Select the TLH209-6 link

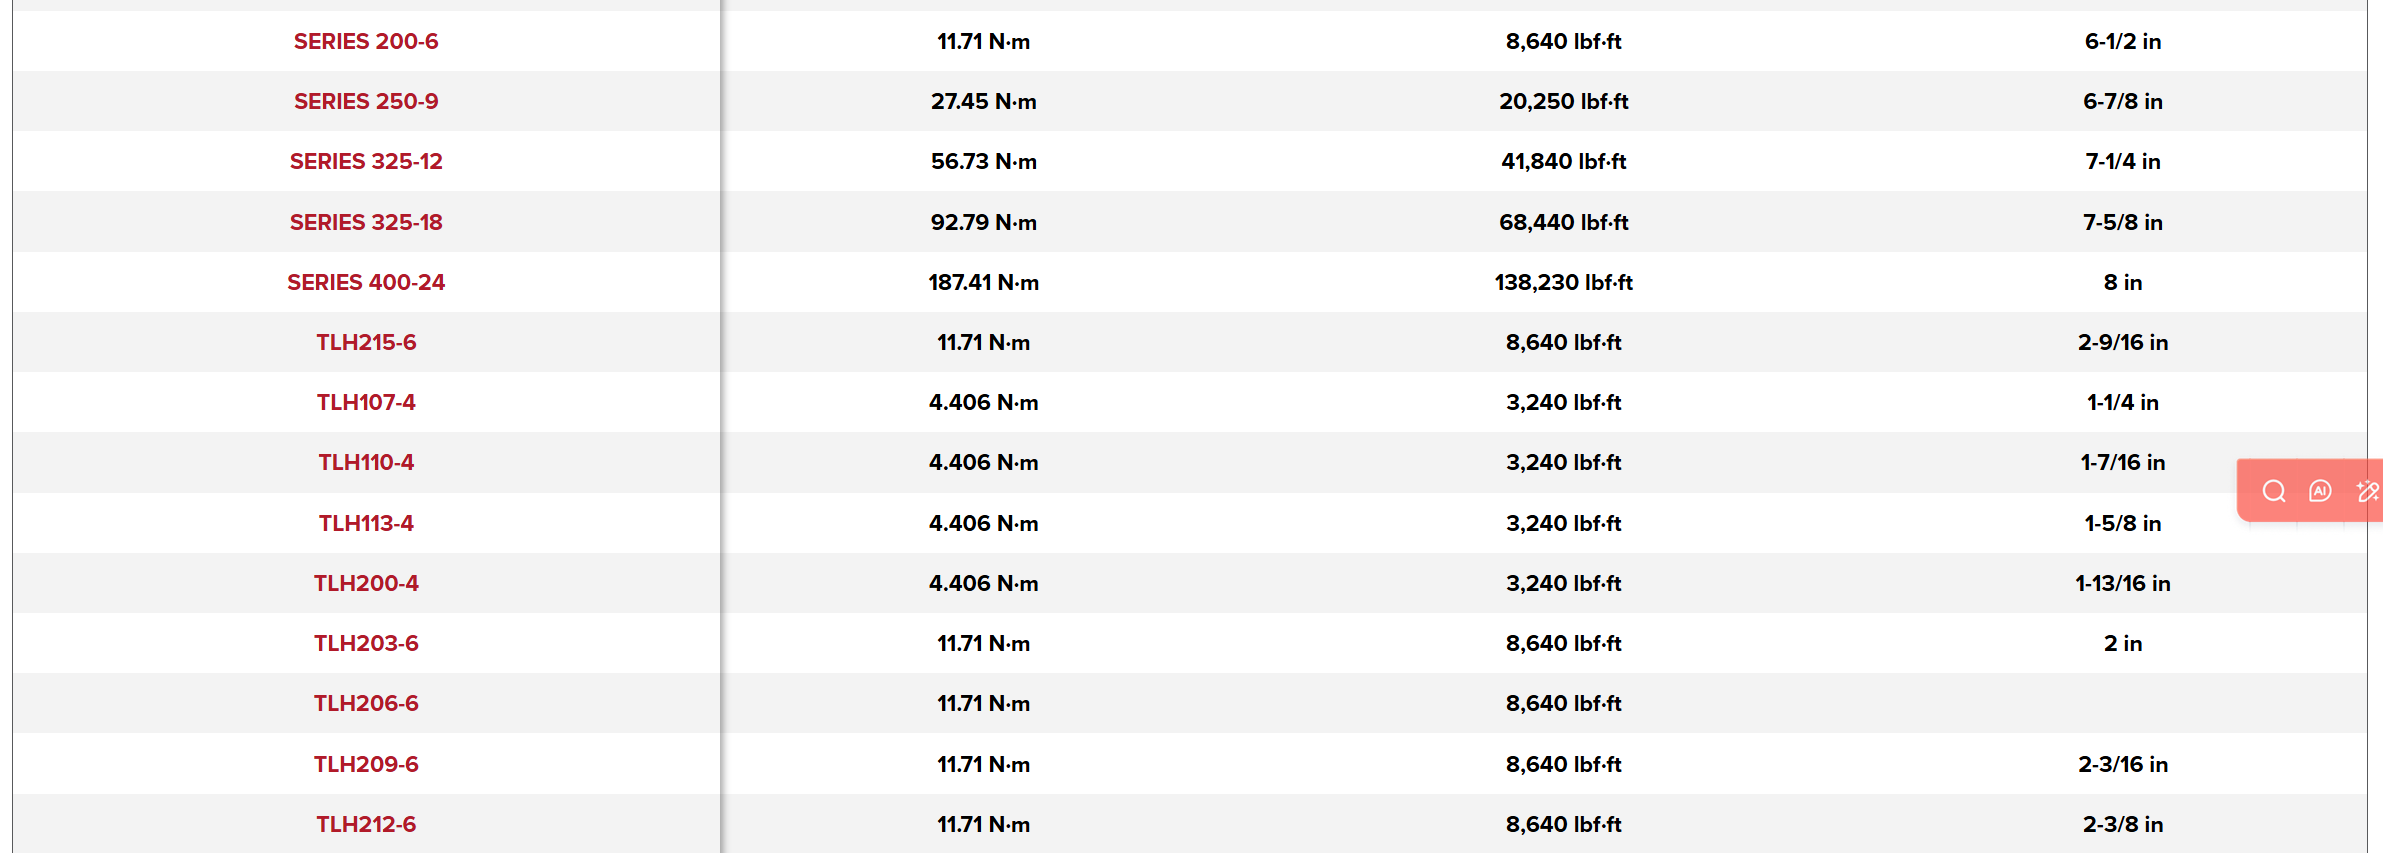click(366, 764)
